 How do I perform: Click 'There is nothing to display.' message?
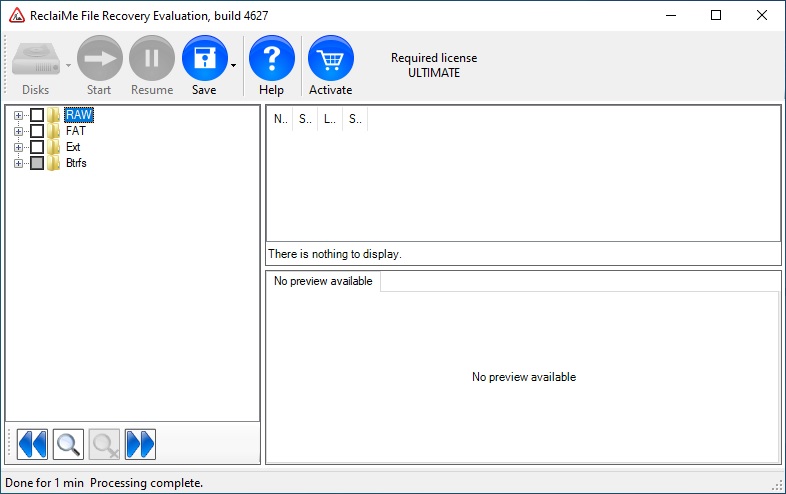point(335,254)
